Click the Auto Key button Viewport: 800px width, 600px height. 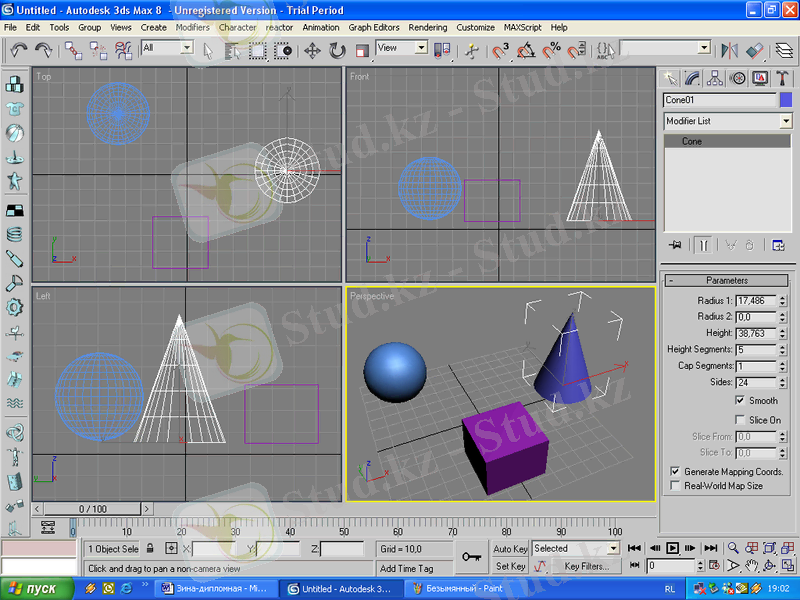(510, 549)
